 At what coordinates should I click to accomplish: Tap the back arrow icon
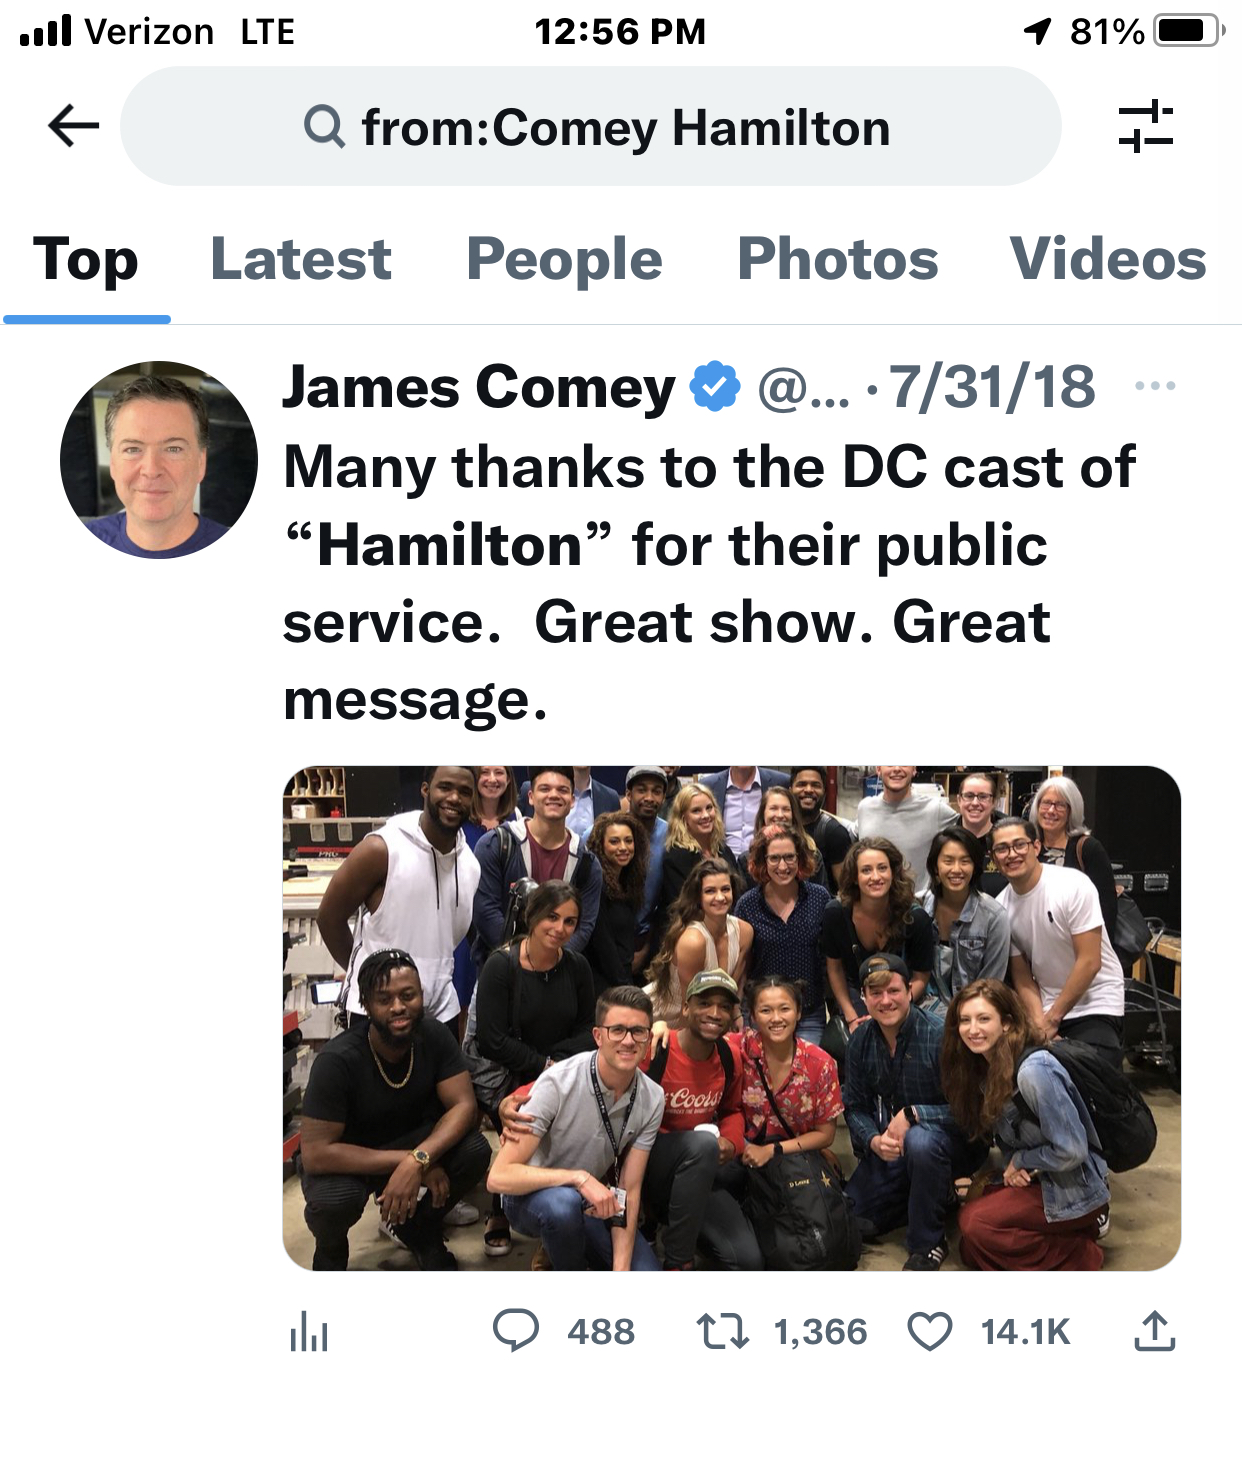click(x=74, y=126)
